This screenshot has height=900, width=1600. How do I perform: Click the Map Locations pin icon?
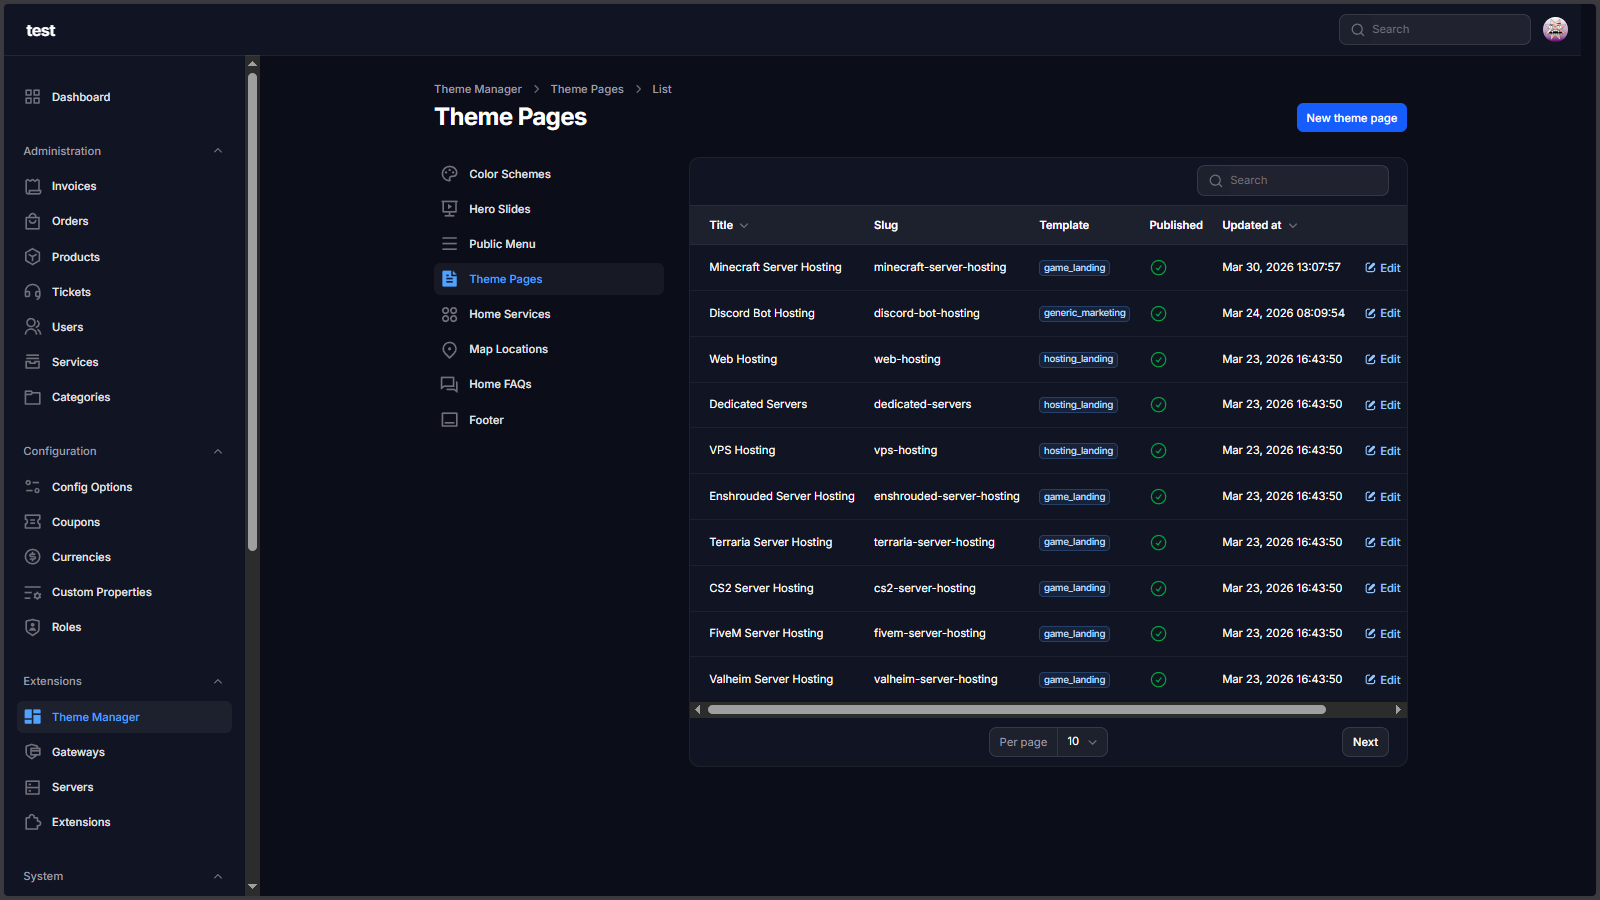(450, 349)
